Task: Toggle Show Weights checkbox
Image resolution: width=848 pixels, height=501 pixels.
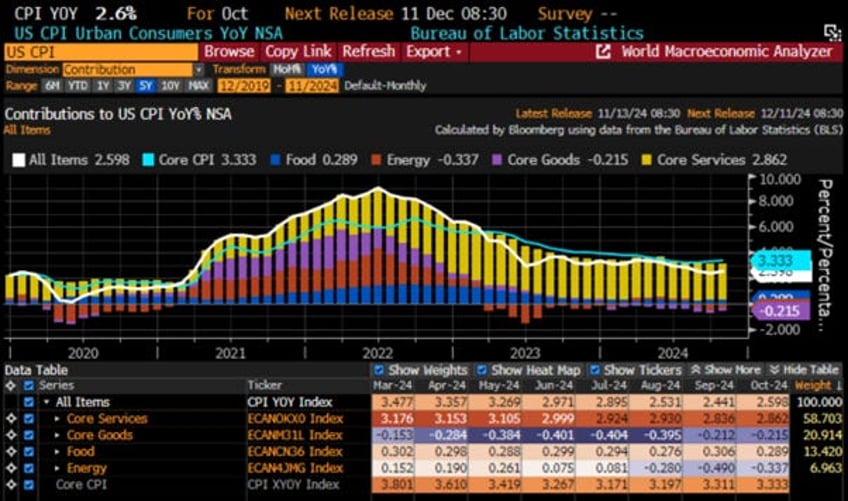Action: pos(379,370)
